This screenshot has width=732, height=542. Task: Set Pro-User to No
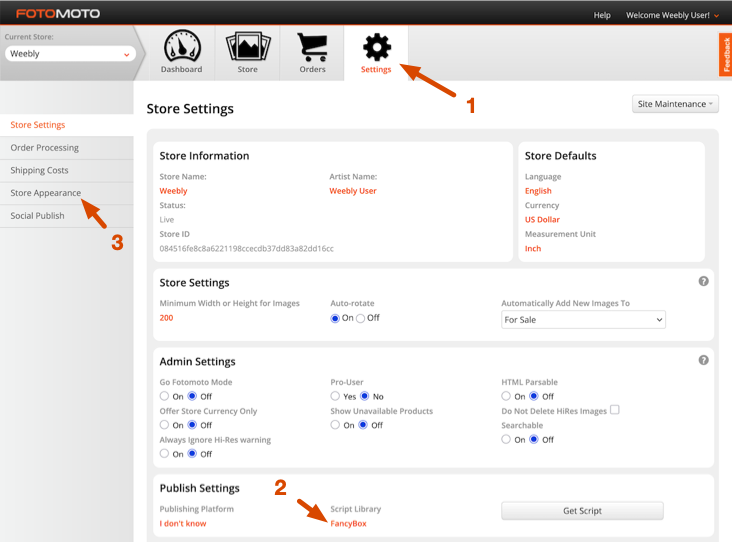tap(365, 396)
